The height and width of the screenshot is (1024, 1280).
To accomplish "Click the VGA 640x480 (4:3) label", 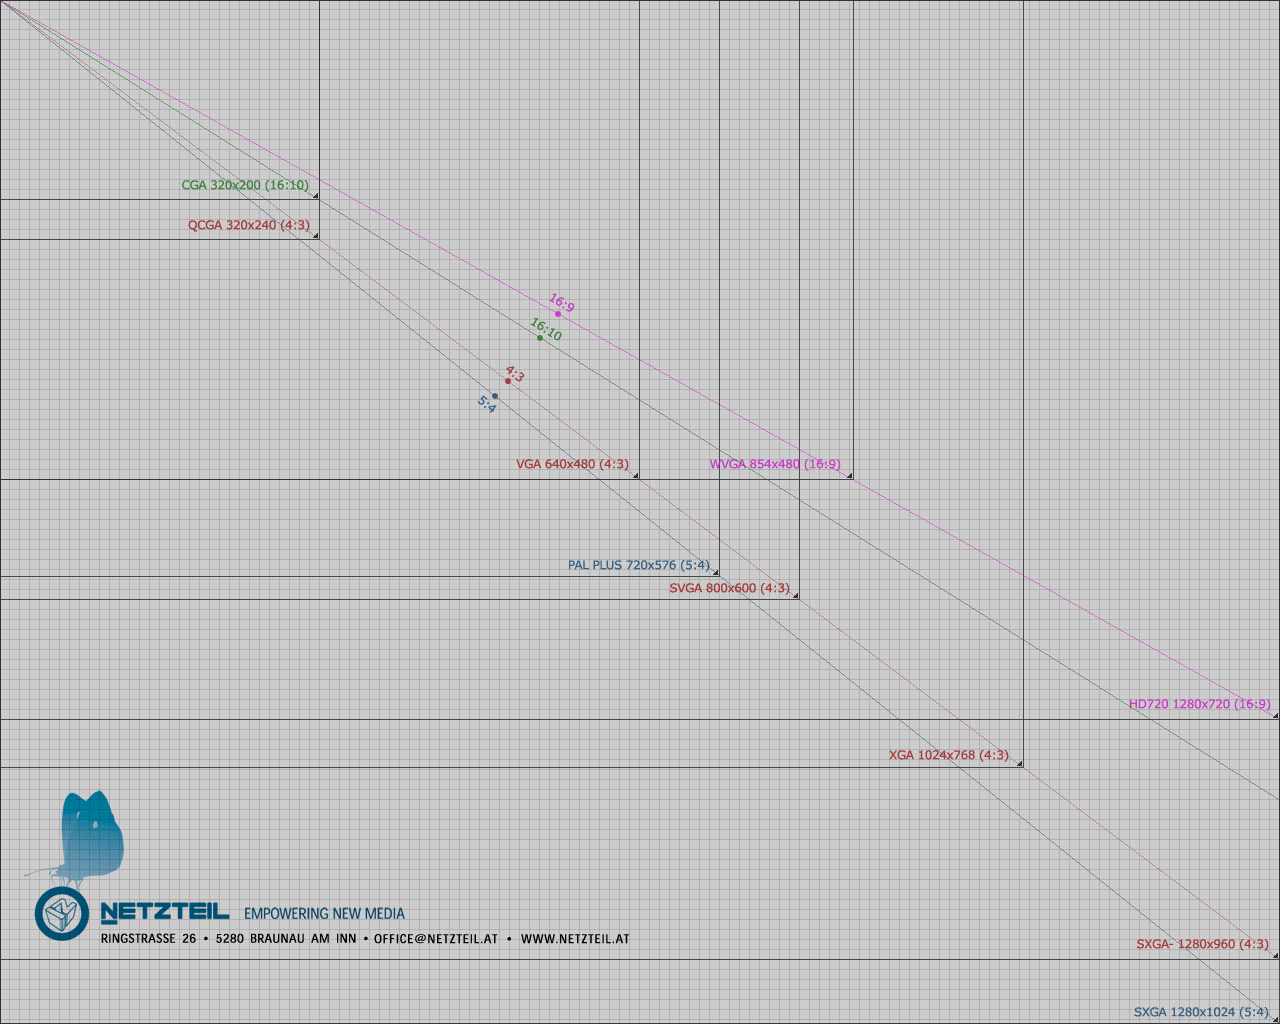I will tap(572, 464).
